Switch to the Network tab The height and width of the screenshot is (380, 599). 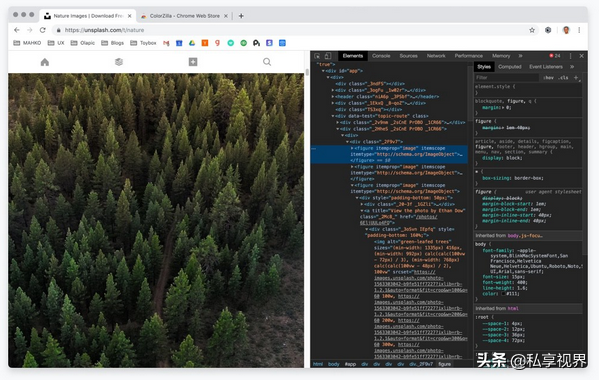click(x=436, y=56)
